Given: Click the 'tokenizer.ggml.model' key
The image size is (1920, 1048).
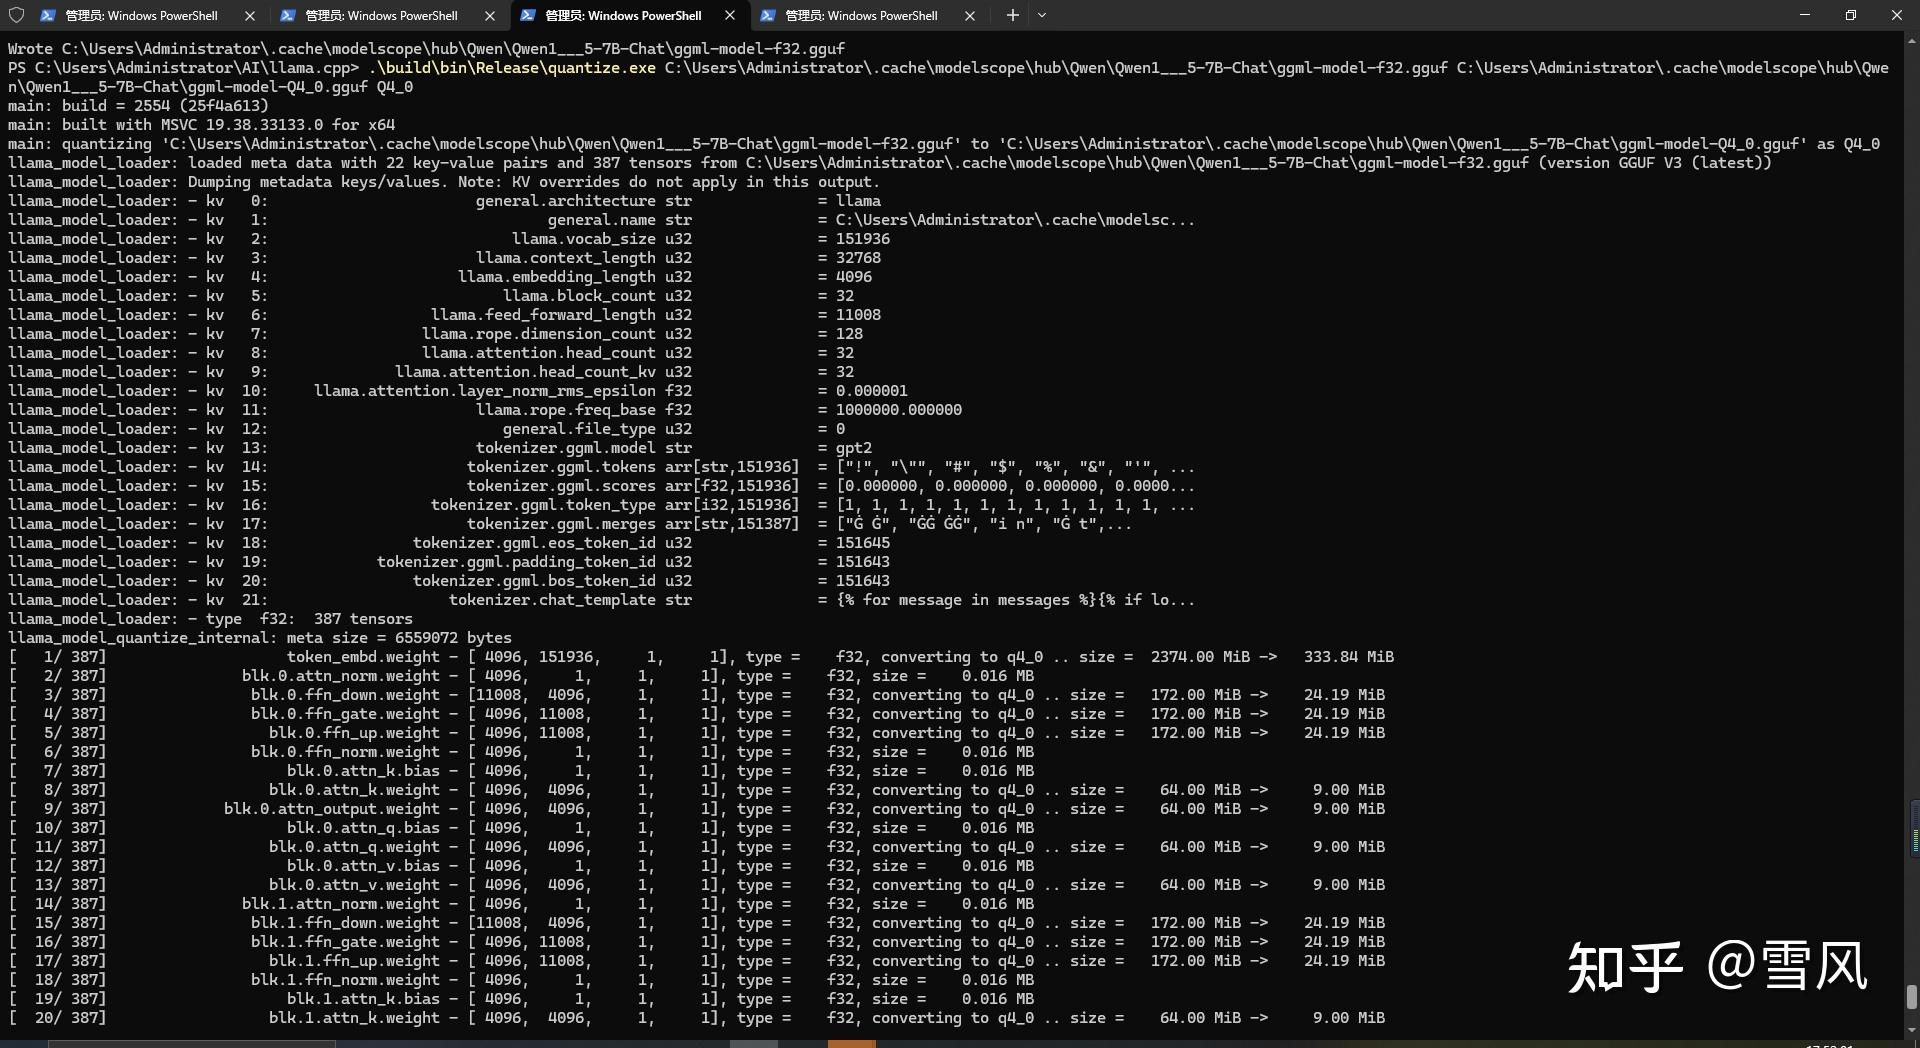Looking at the screenshot, I should pos(566,448).
